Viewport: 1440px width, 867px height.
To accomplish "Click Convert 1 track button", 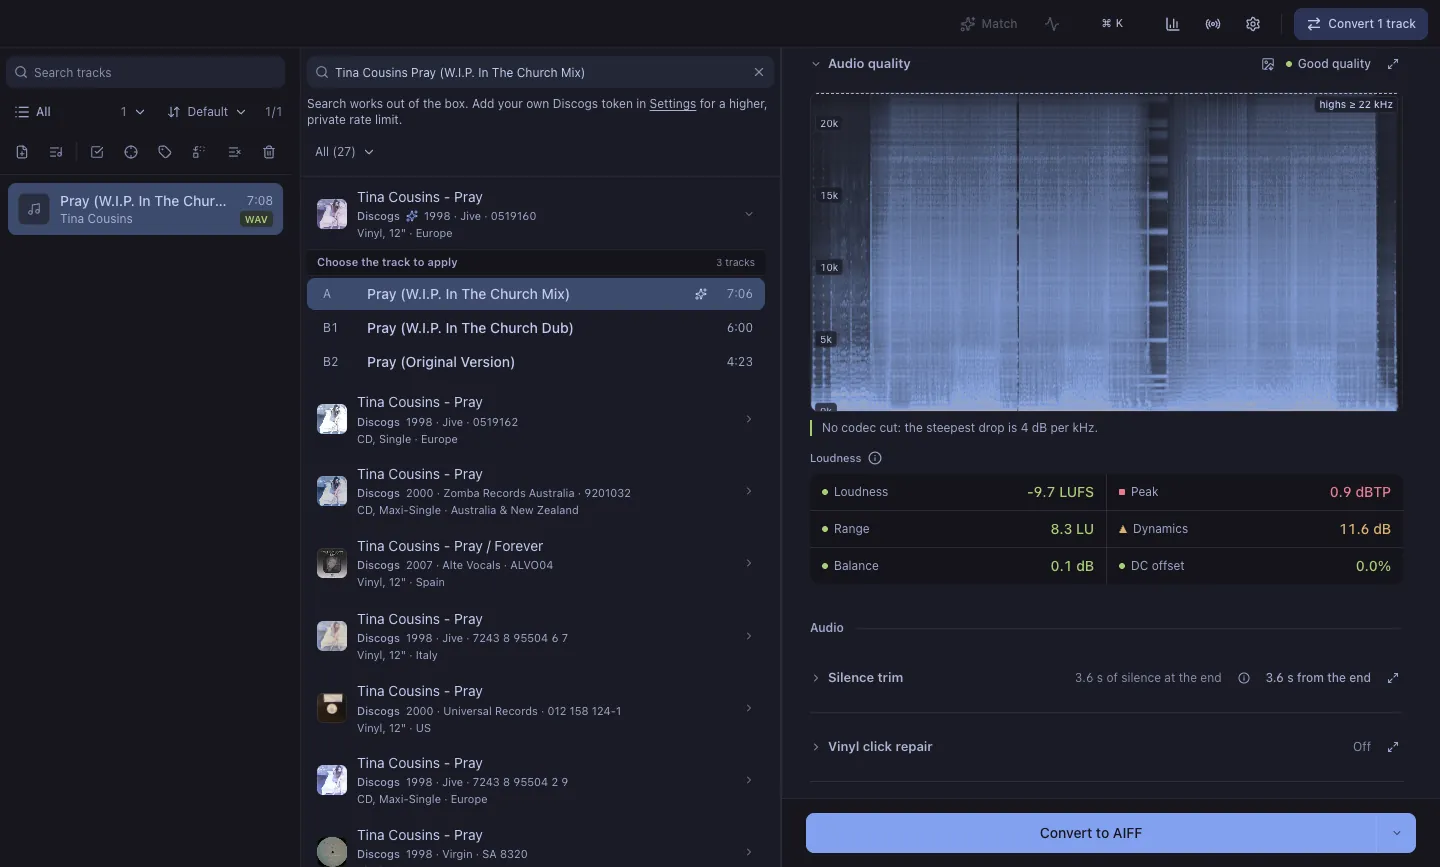I will pos(1361,24).
